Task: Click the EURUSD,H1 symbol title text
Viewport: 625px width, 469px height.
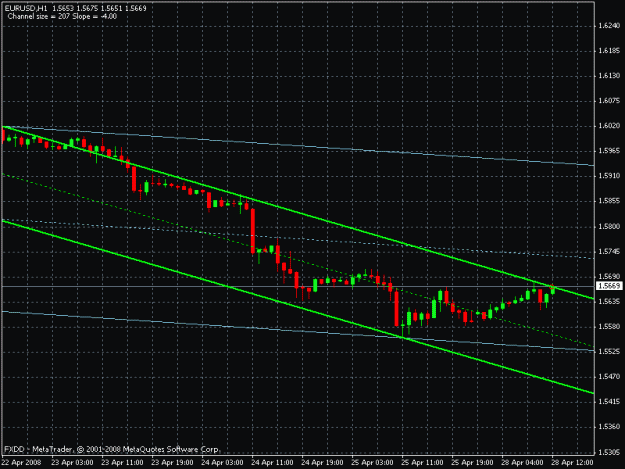Action: [26, 8]
